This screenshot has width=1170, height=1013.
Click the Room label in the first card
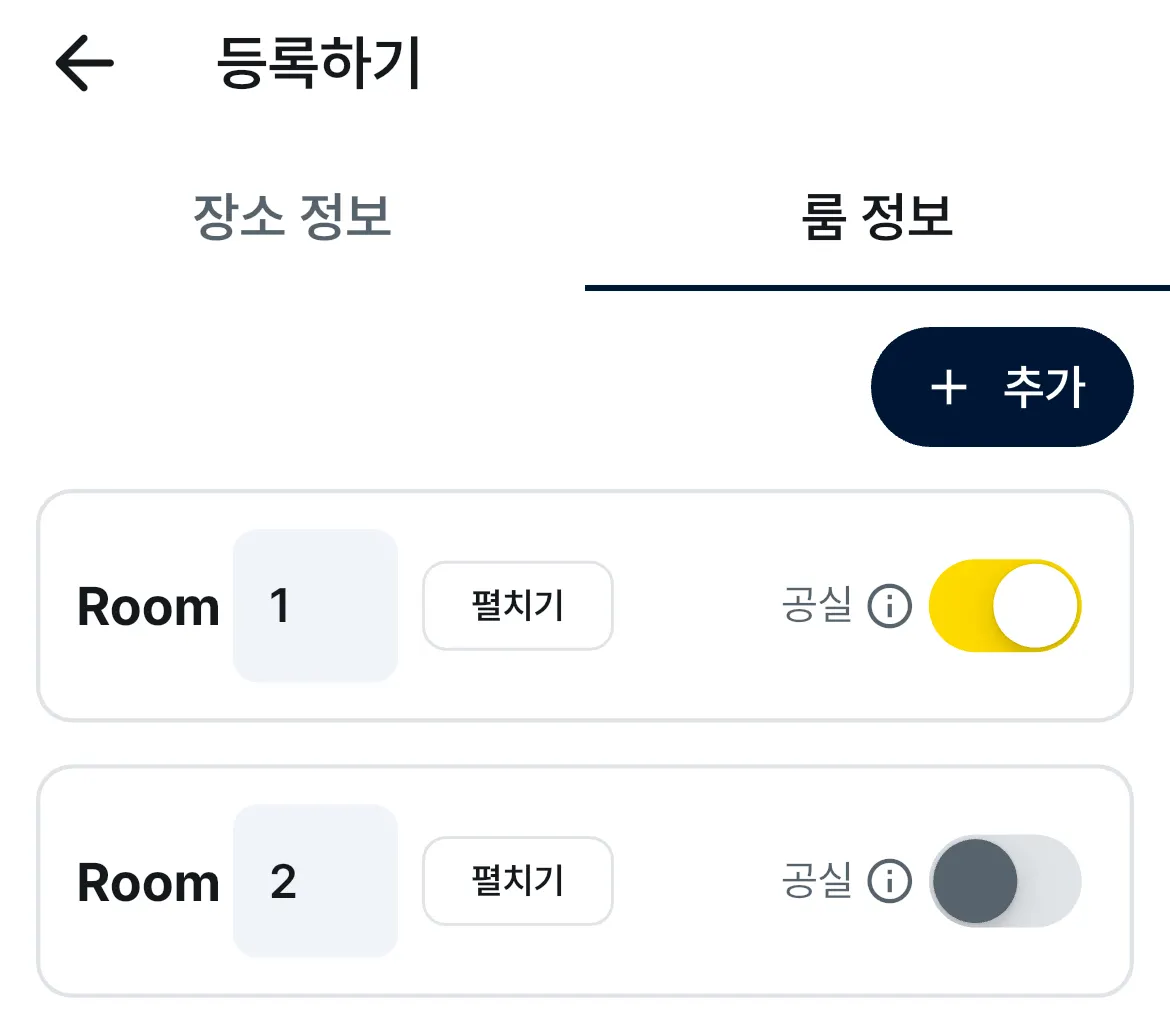point(148,607)
